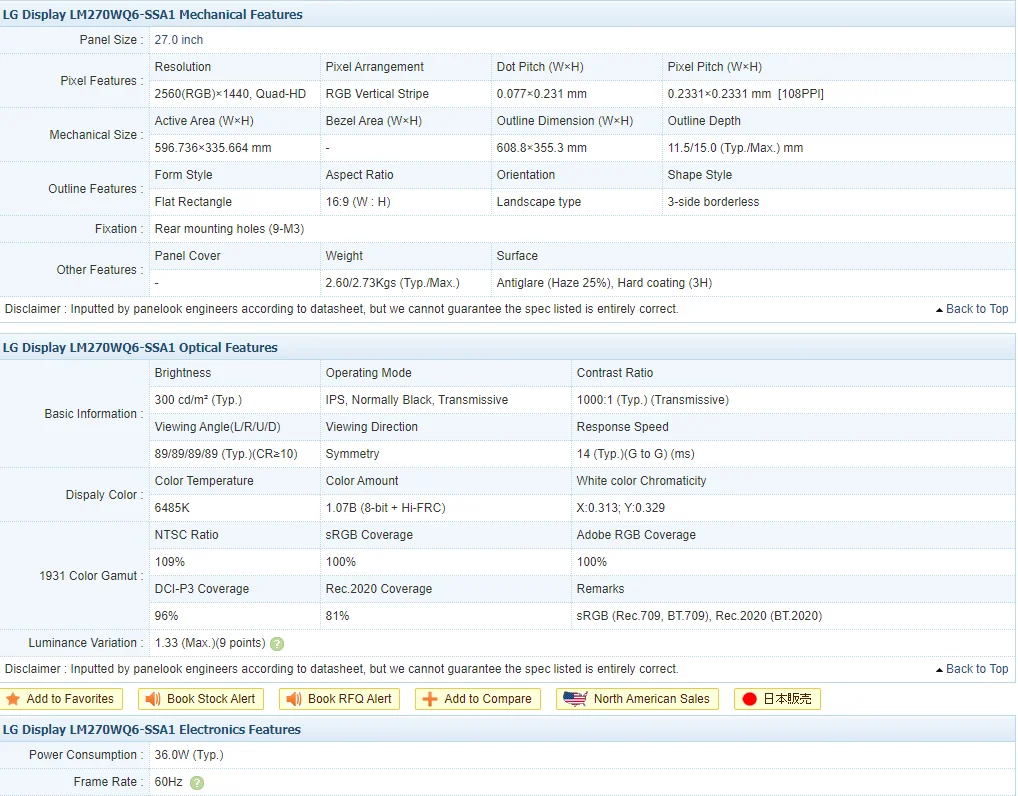Click the Dispaly Color row label

[x=104, y=494]
